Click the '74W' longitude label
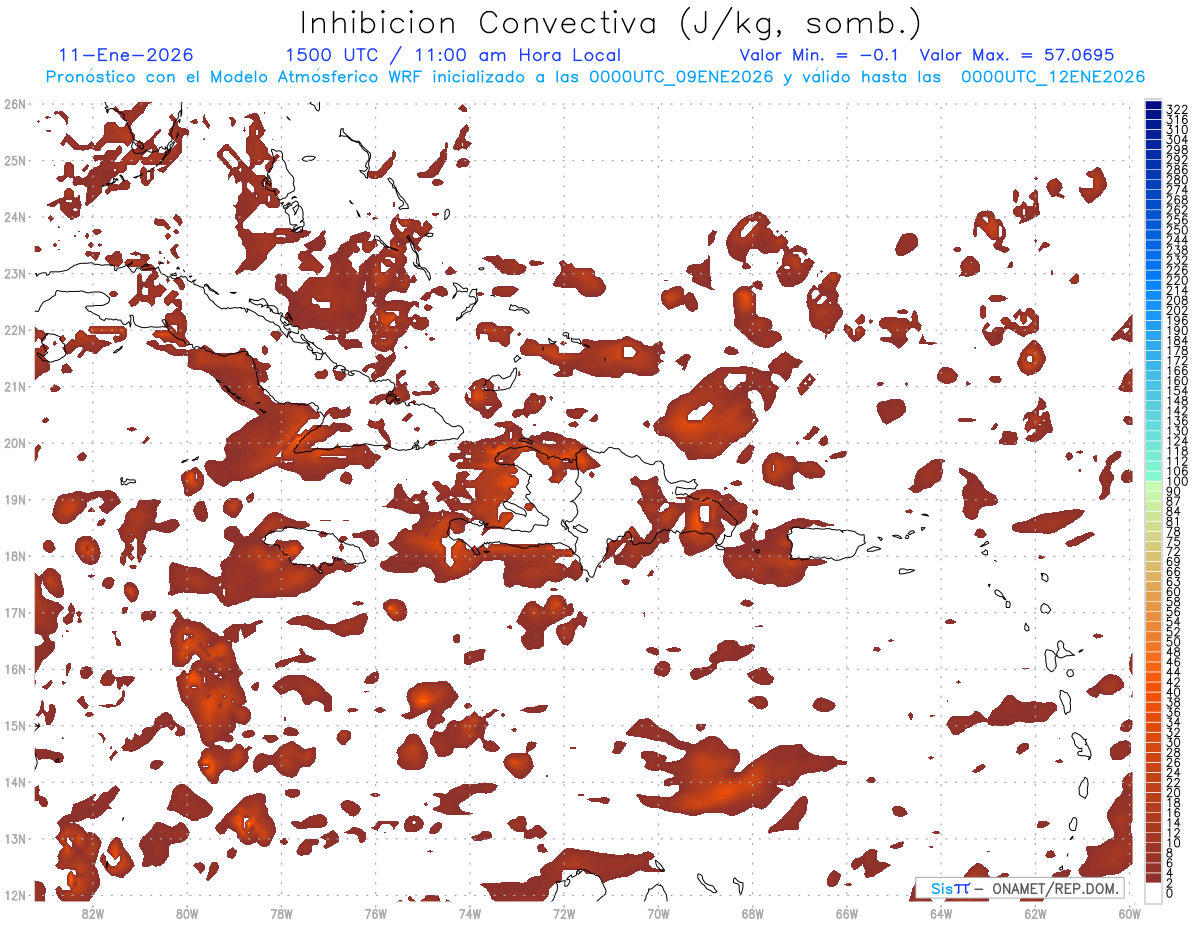Image resolution: width=1200 pixels, height=927 pixels. (x=470, y=914)
